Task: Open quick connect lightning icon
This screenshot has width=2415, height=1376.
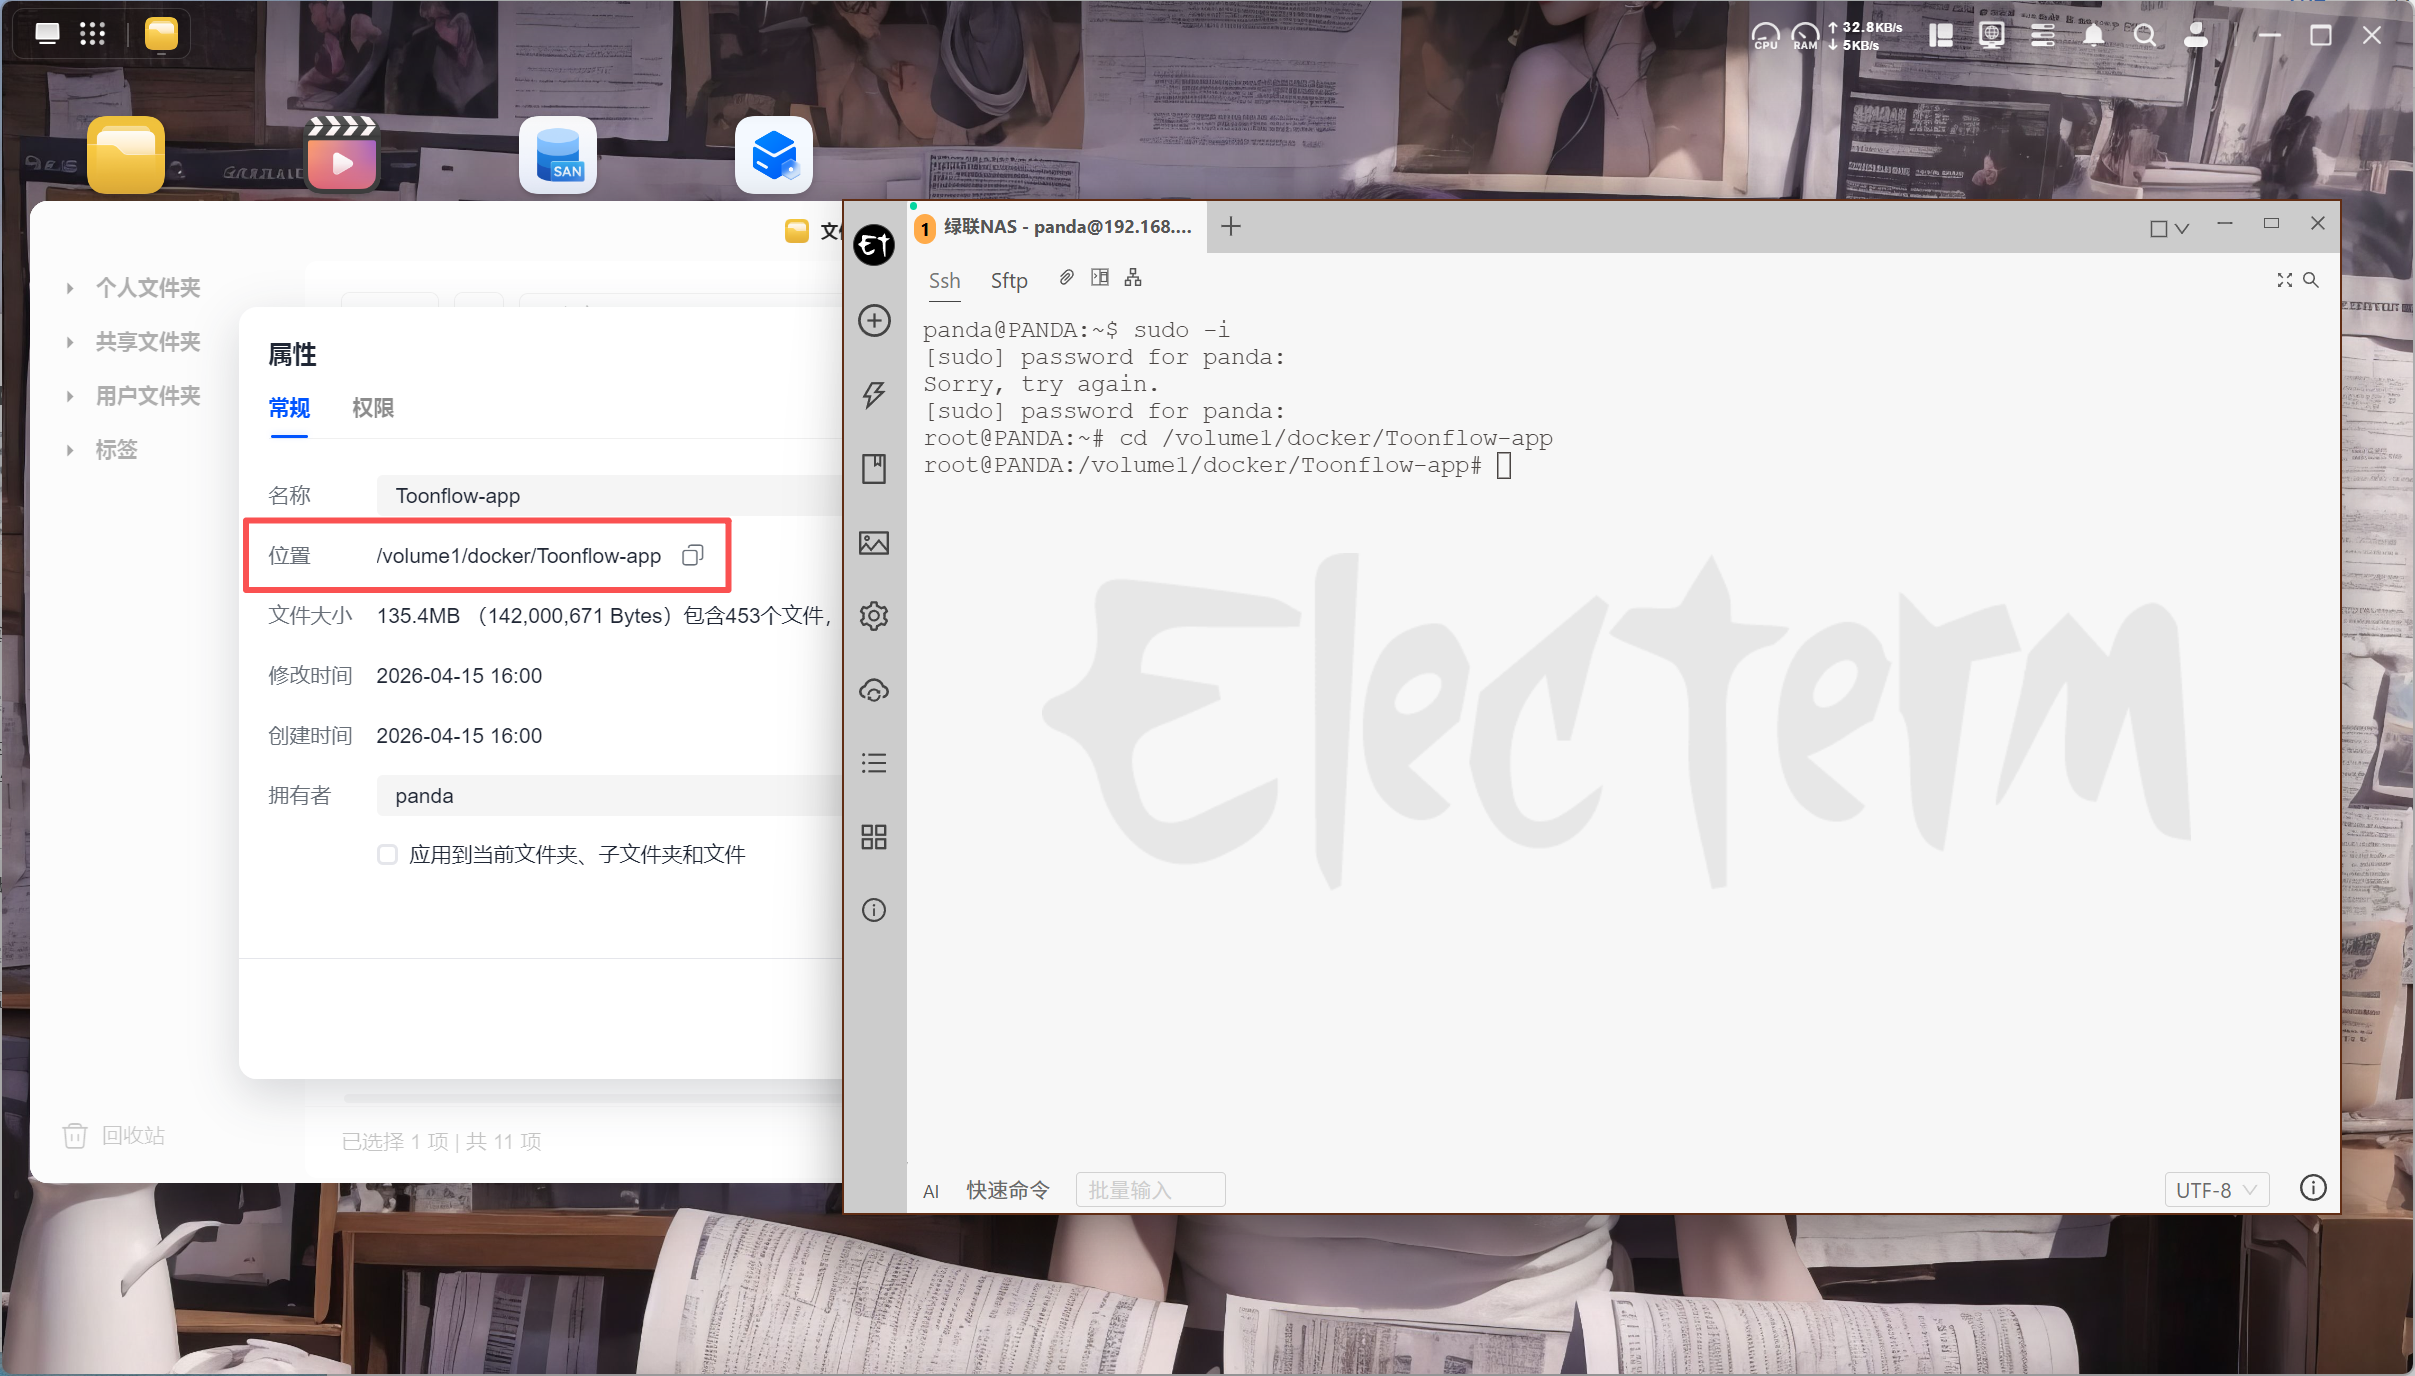Action: [x=874, y=395]
